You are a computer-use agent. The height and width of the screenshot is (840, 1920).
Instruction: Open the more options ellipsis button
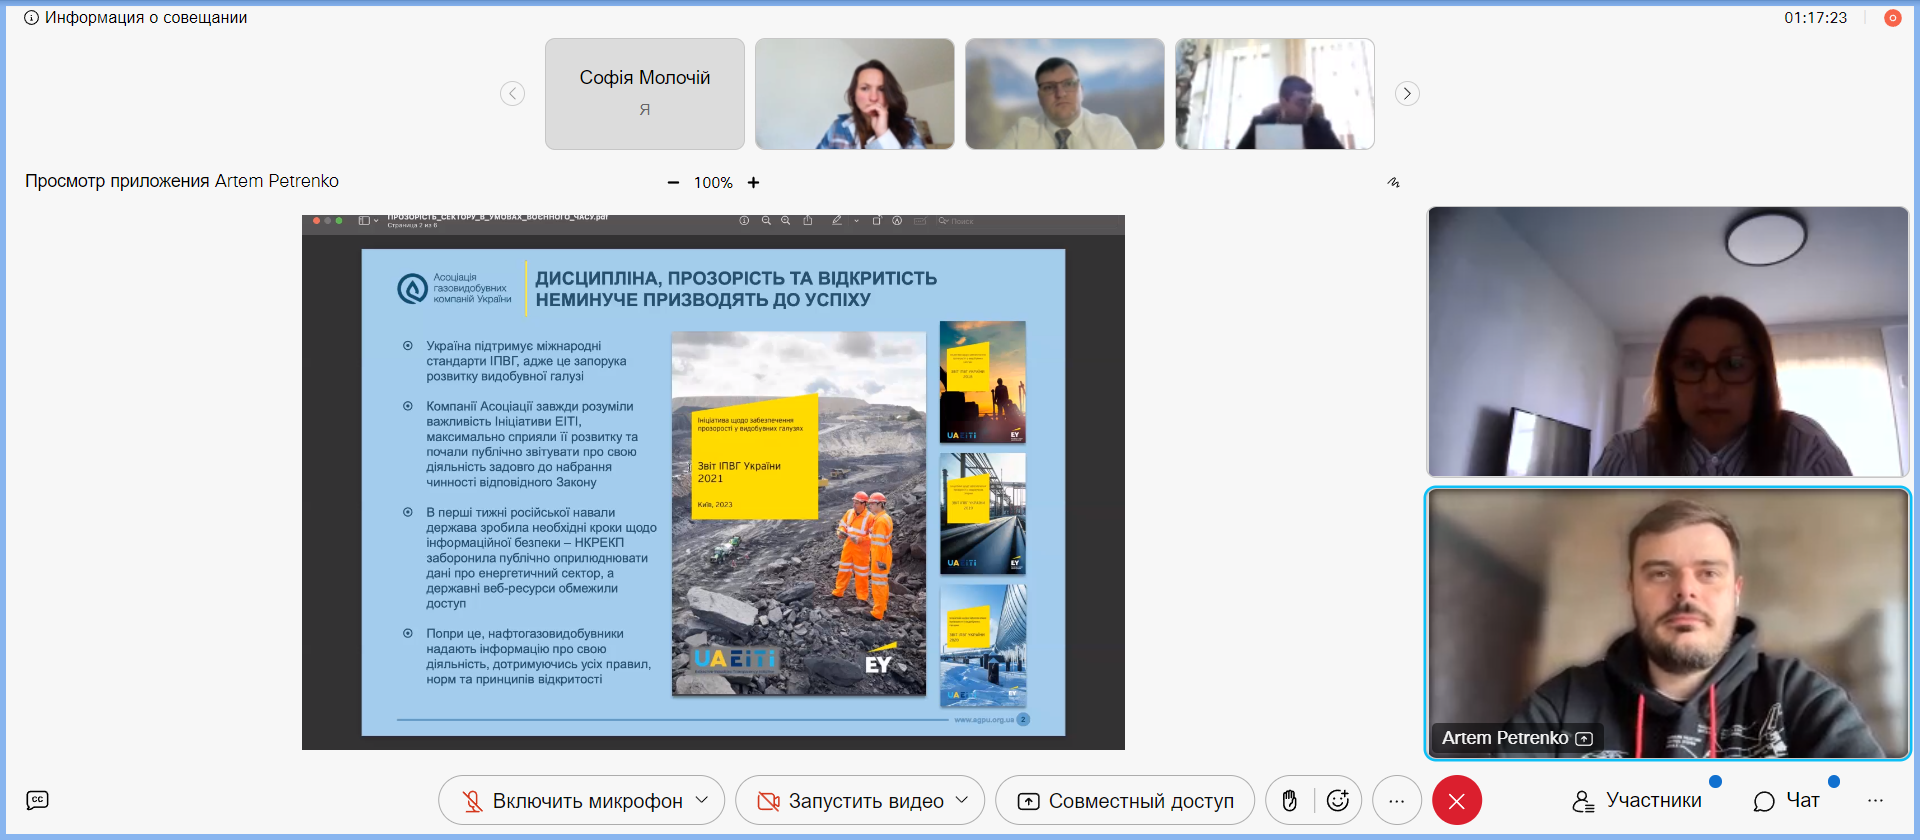tap(1396, 801)
